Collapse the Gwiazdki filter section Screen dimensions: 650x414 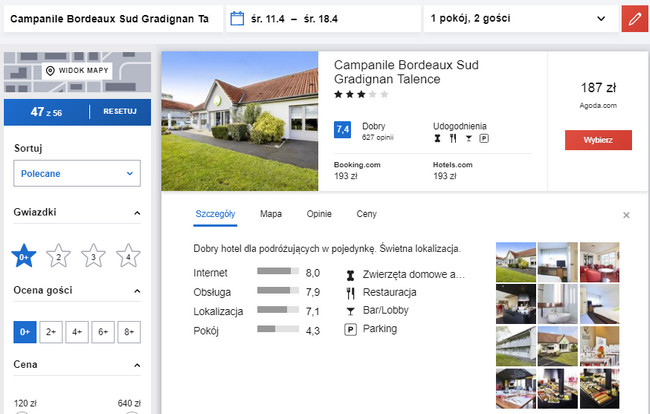[137, 213]
